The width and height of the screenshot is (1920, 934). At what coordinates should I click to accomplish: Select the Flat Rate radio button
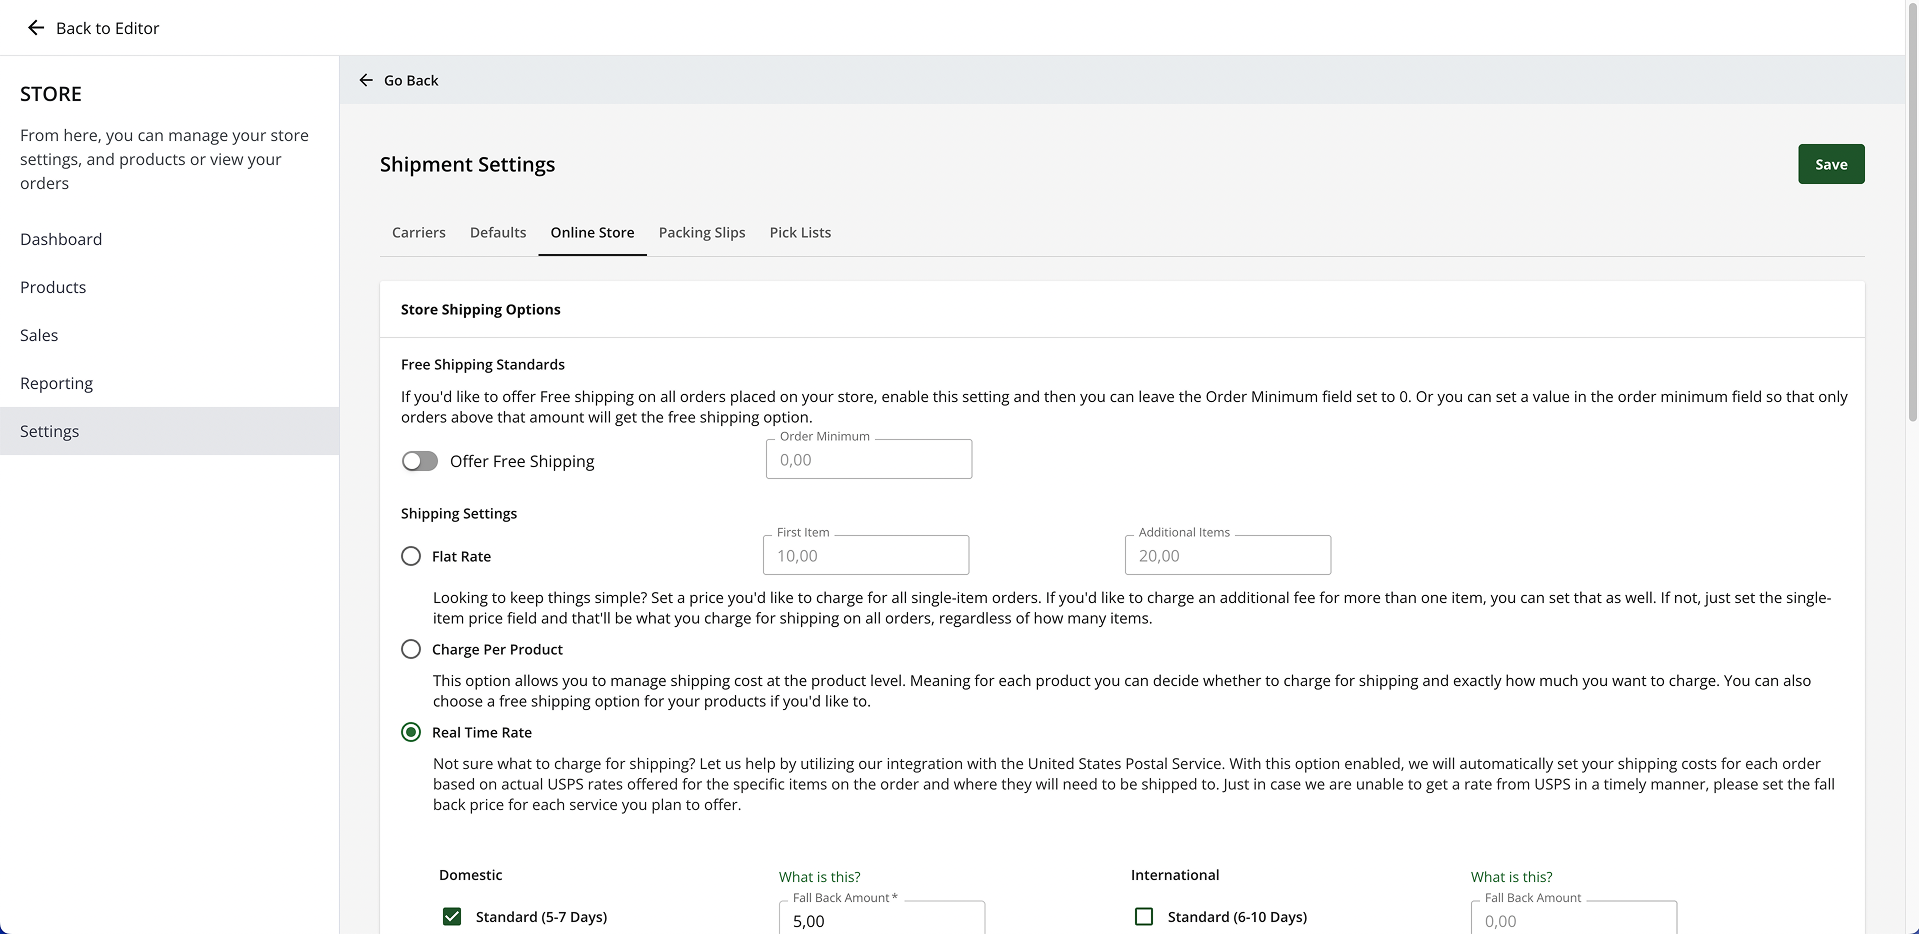pos(411,556)
